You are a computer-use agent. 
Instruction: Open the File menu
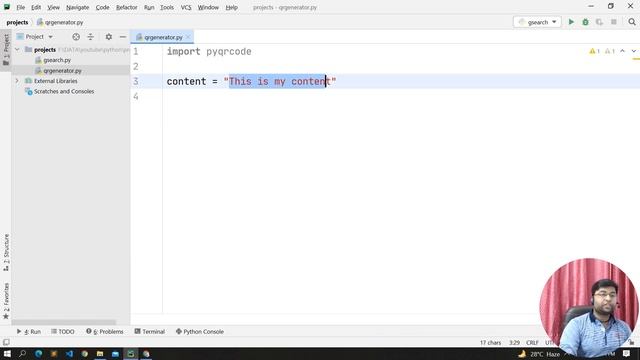[20, 7]
